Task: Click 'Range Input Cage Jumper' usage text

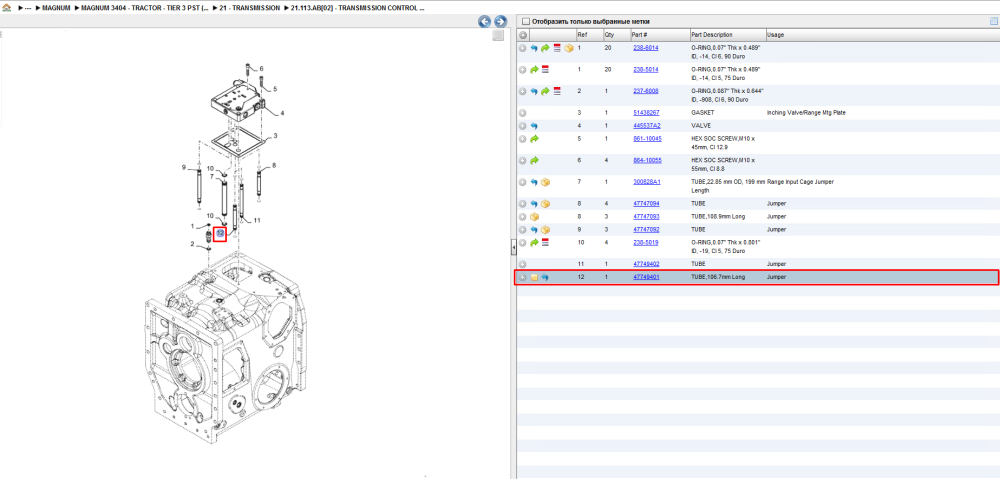Action: (800, 182)
